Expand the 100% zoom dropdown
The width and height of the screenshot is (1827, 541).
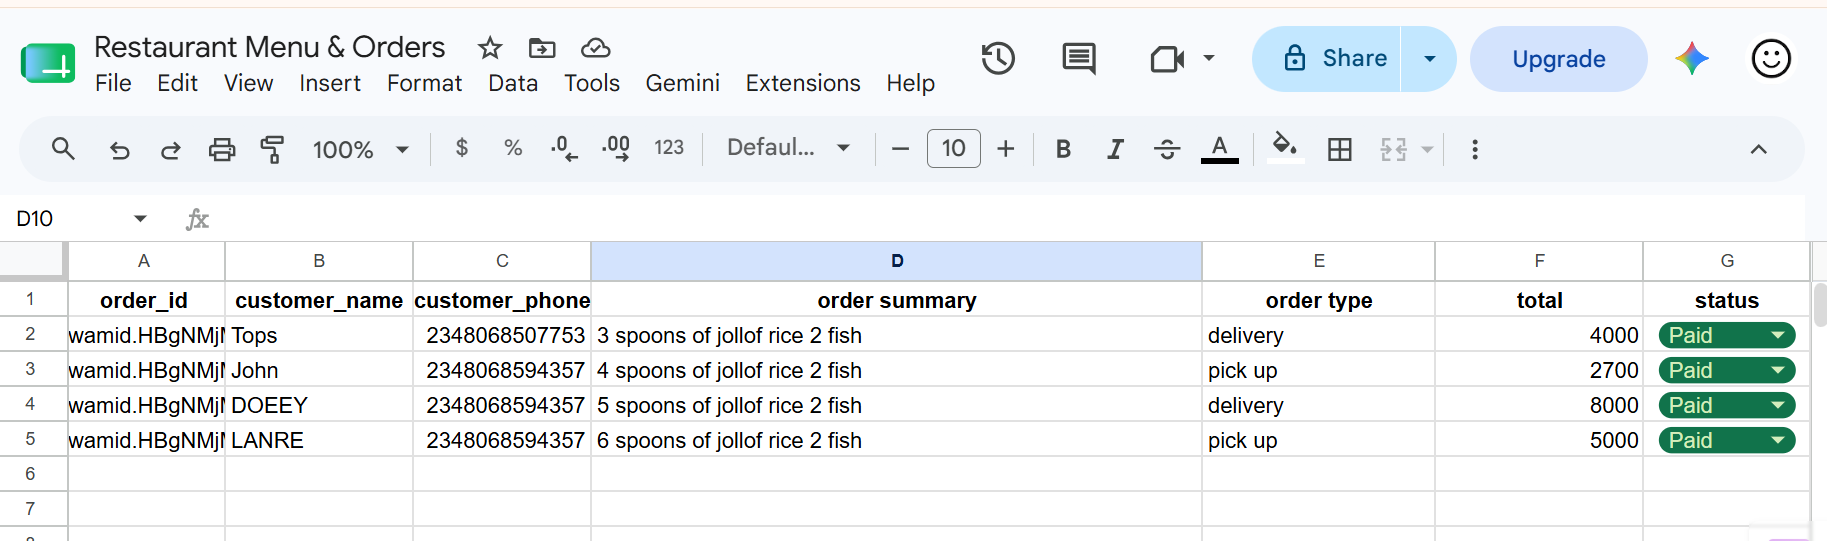tap(361, 149)
